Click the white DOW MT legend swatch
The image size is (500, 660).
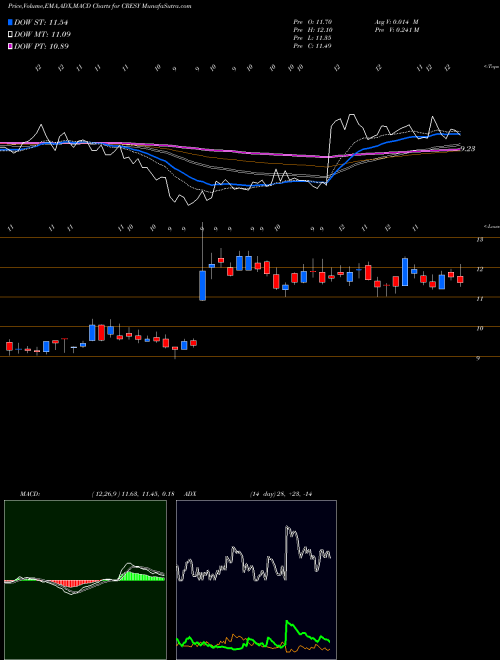[x=10, y=35]
